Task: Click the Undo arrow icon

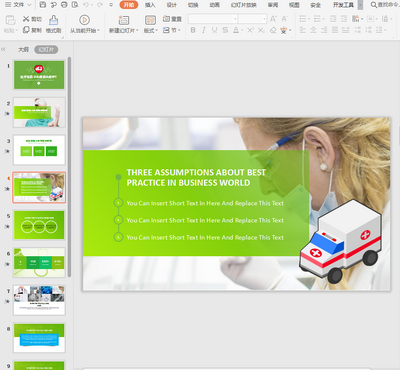Action: 86,5
